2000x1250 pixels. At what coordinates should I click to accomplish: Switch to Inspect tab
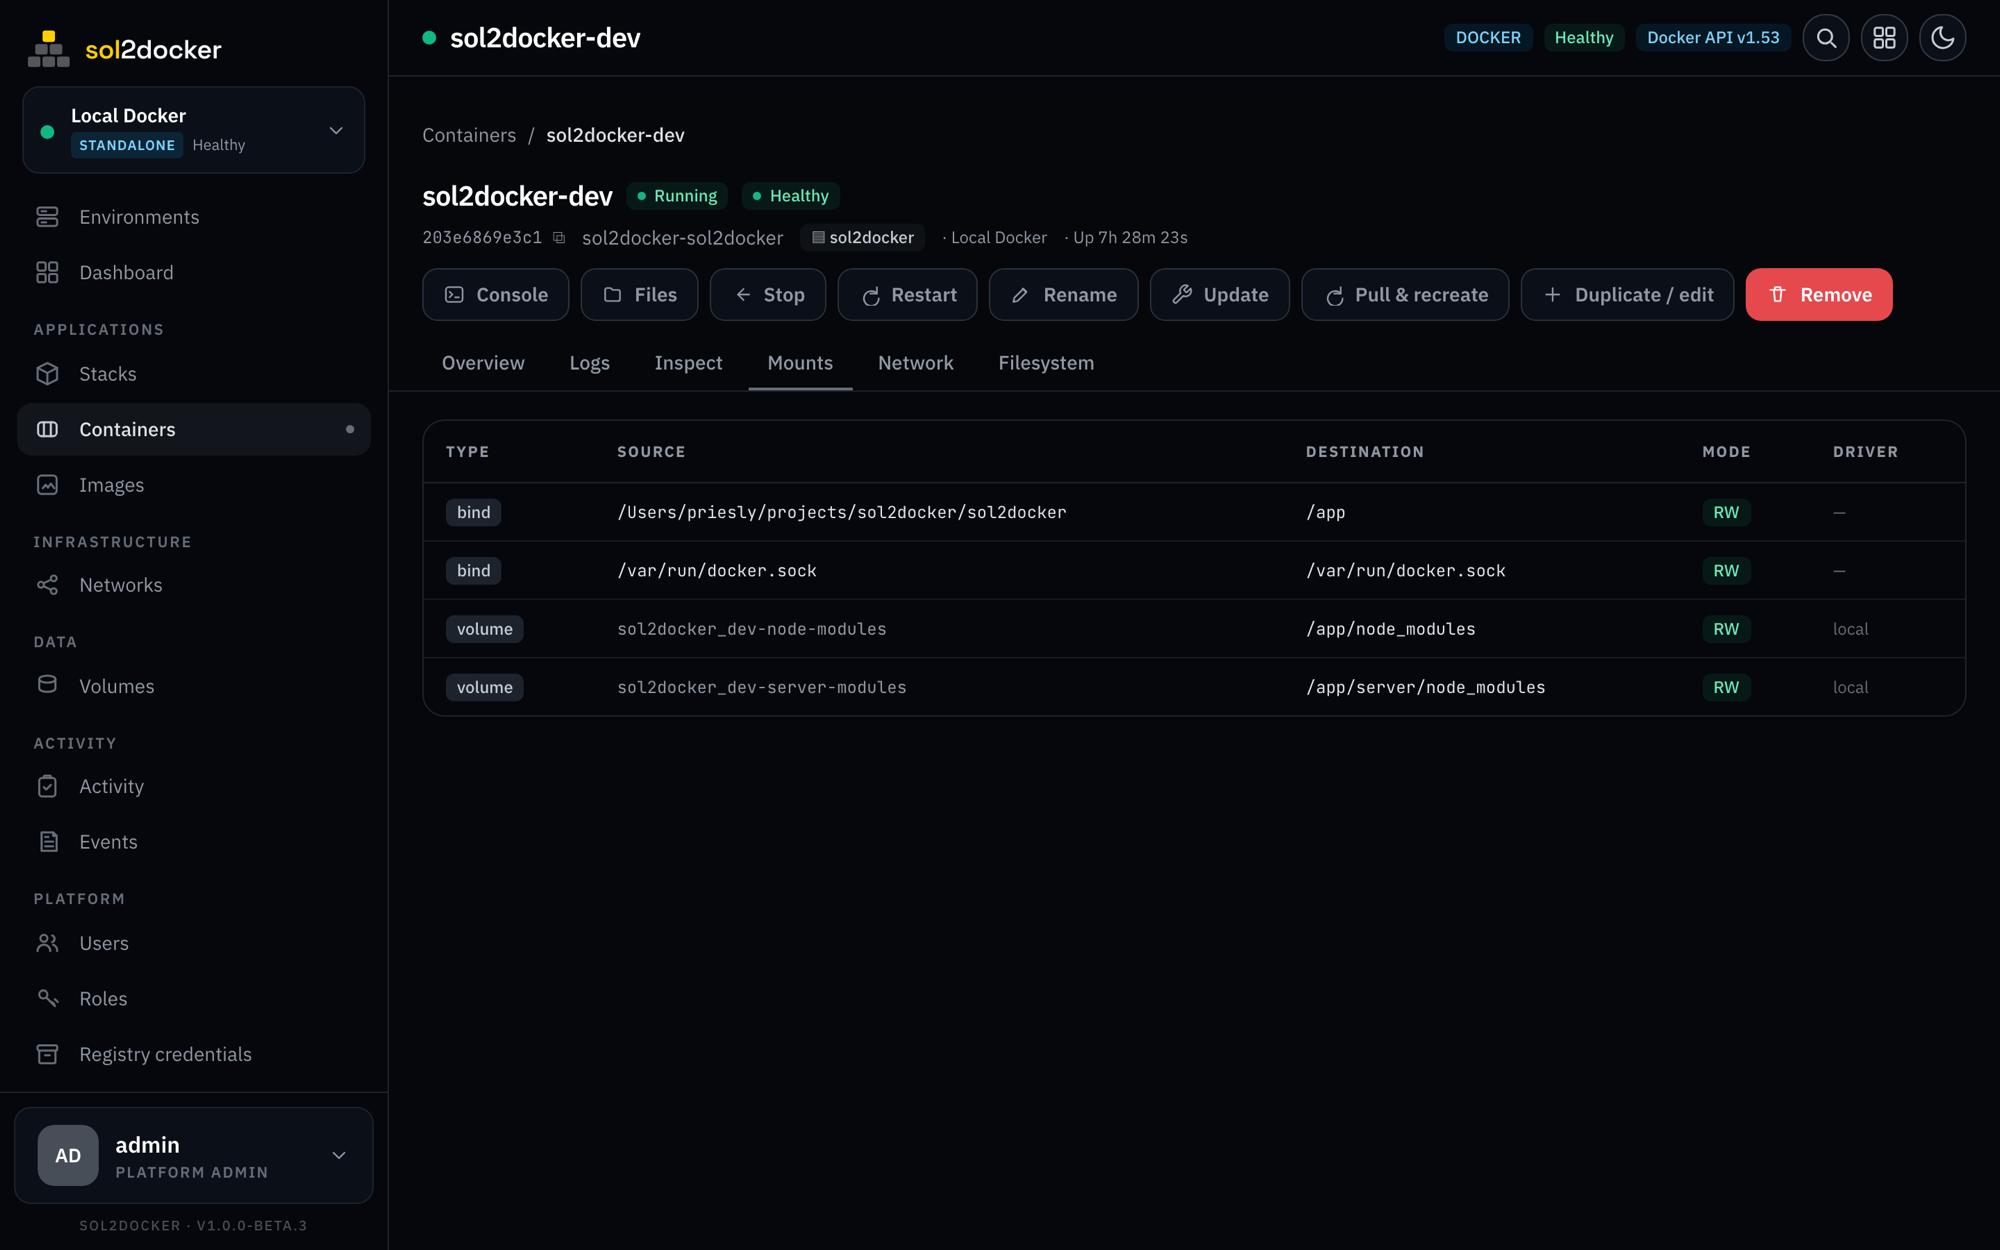click(688, 363)
